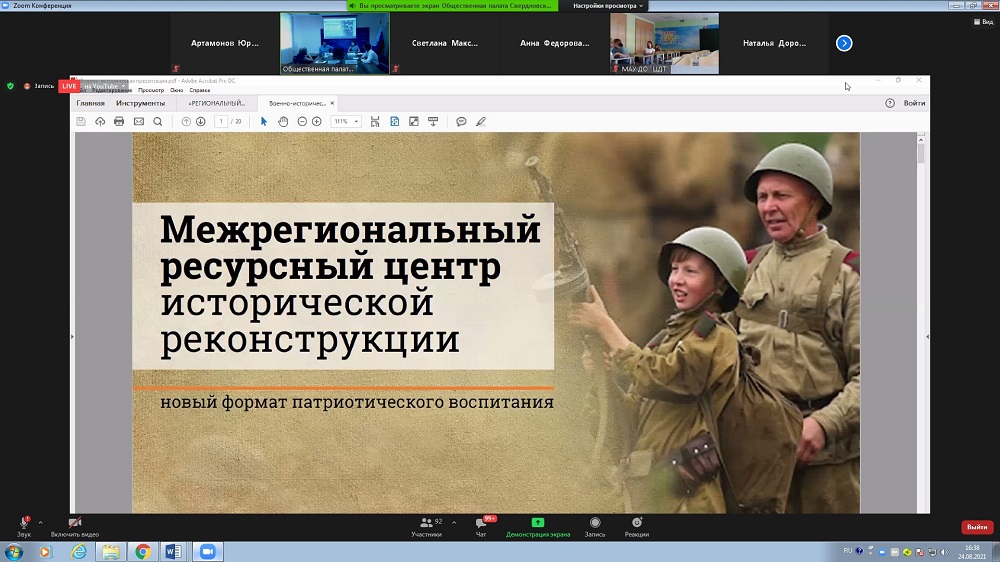This screenshot has height=562, width=1000.
Task: Open the Участники participants panel
Action: (427, 526)
